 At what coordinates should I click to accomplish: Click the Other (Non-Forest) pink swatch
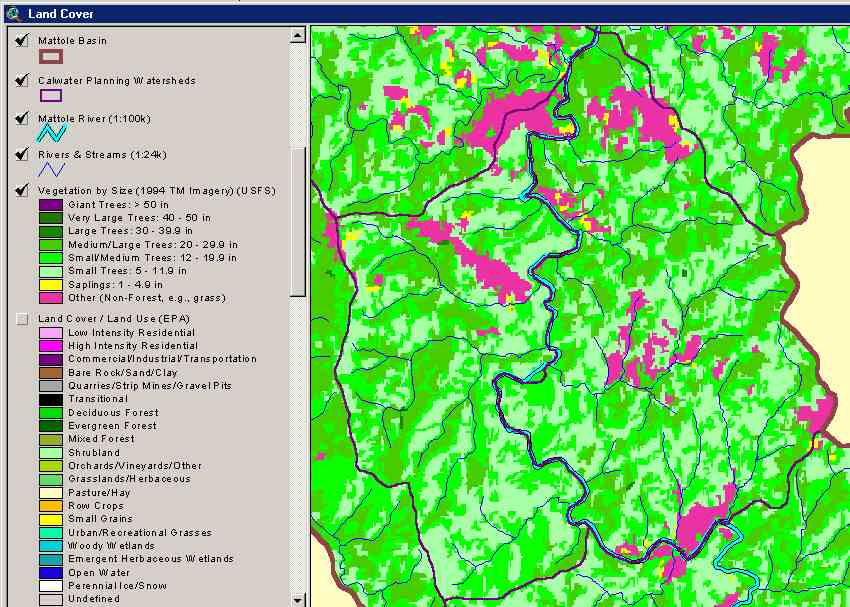[50, 298]
